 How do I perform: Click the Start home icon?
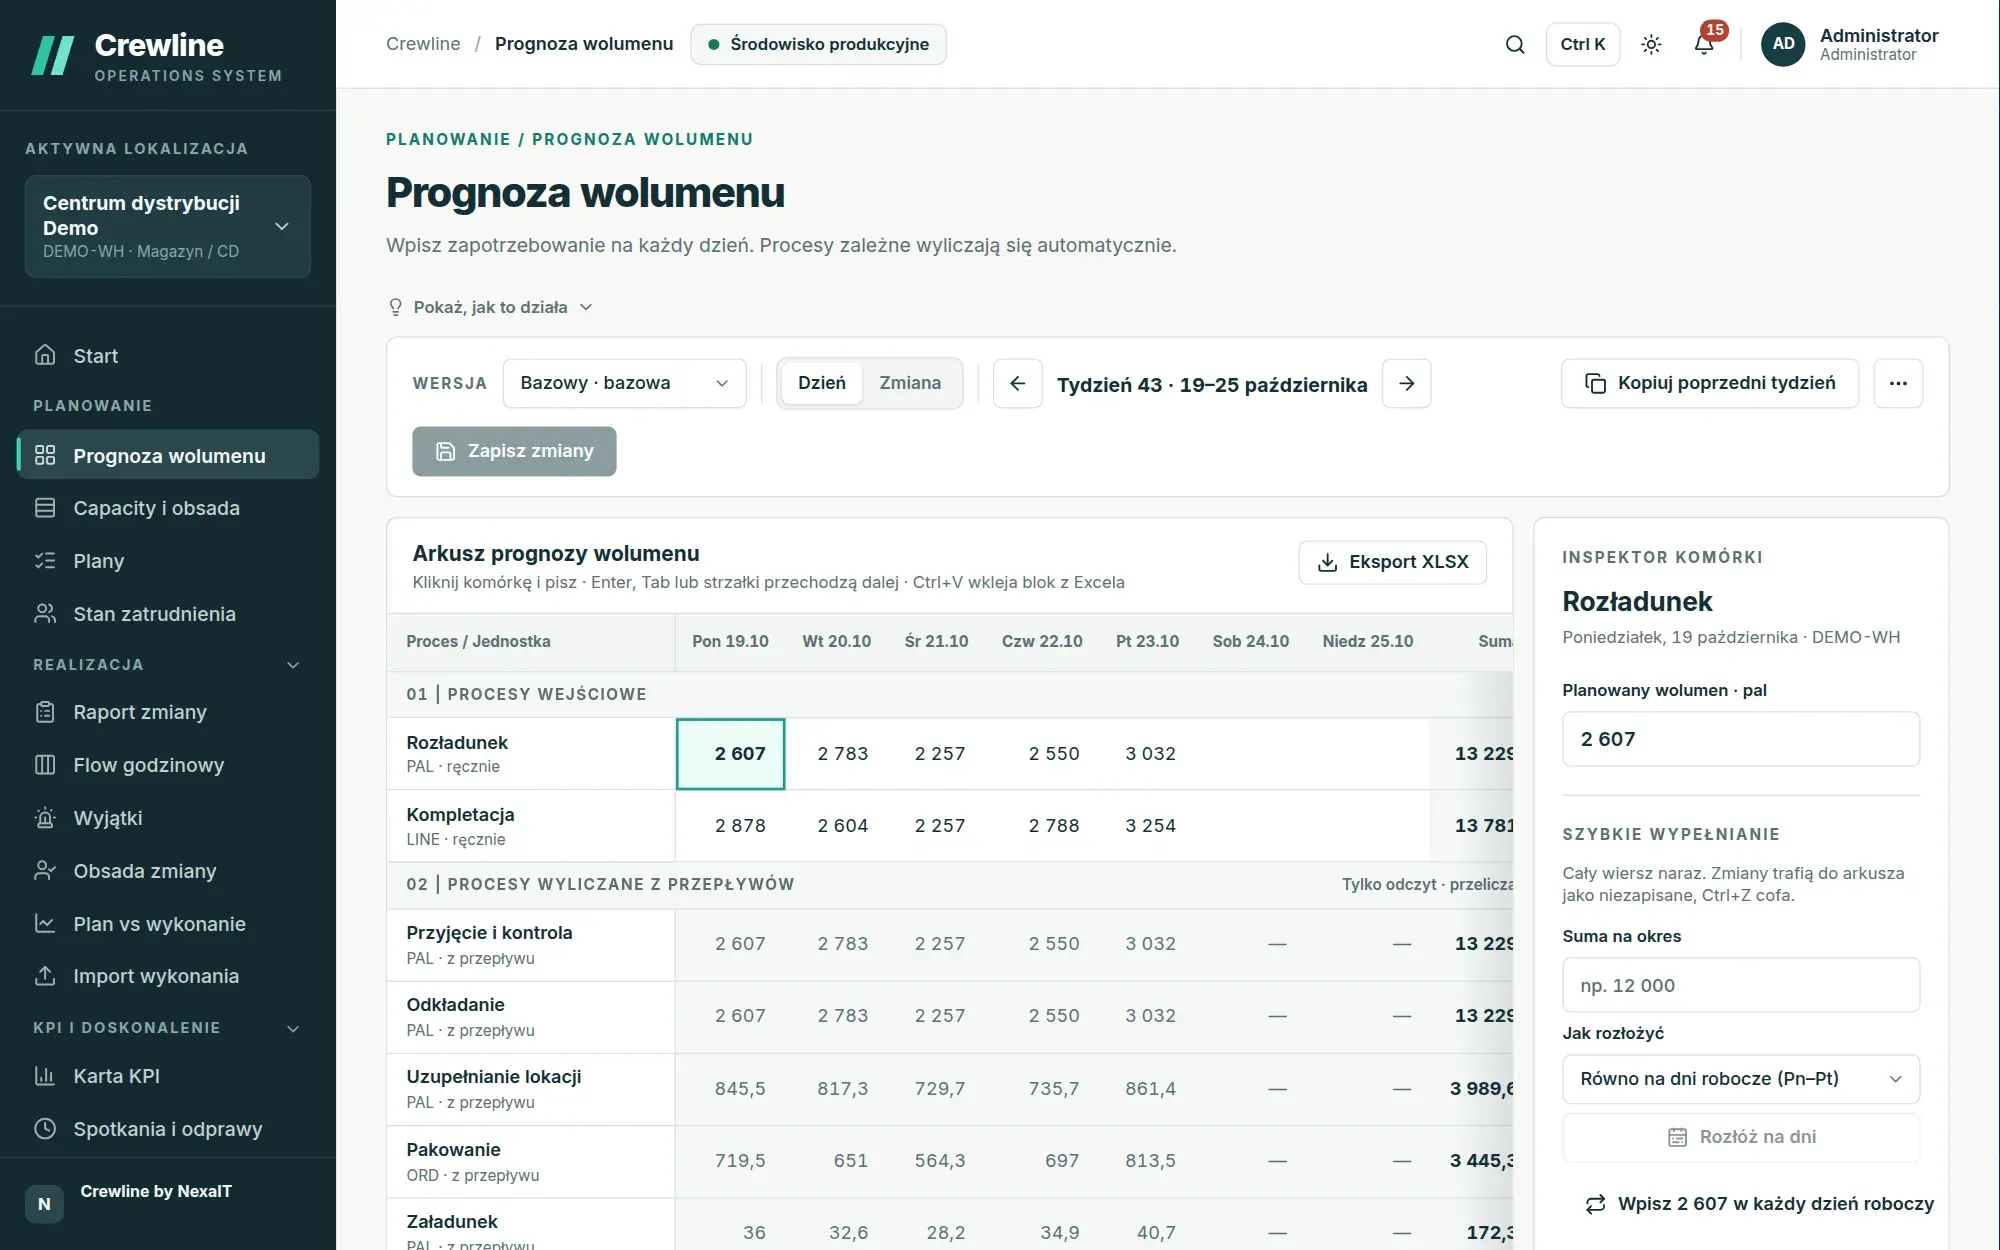click(45, 355)
